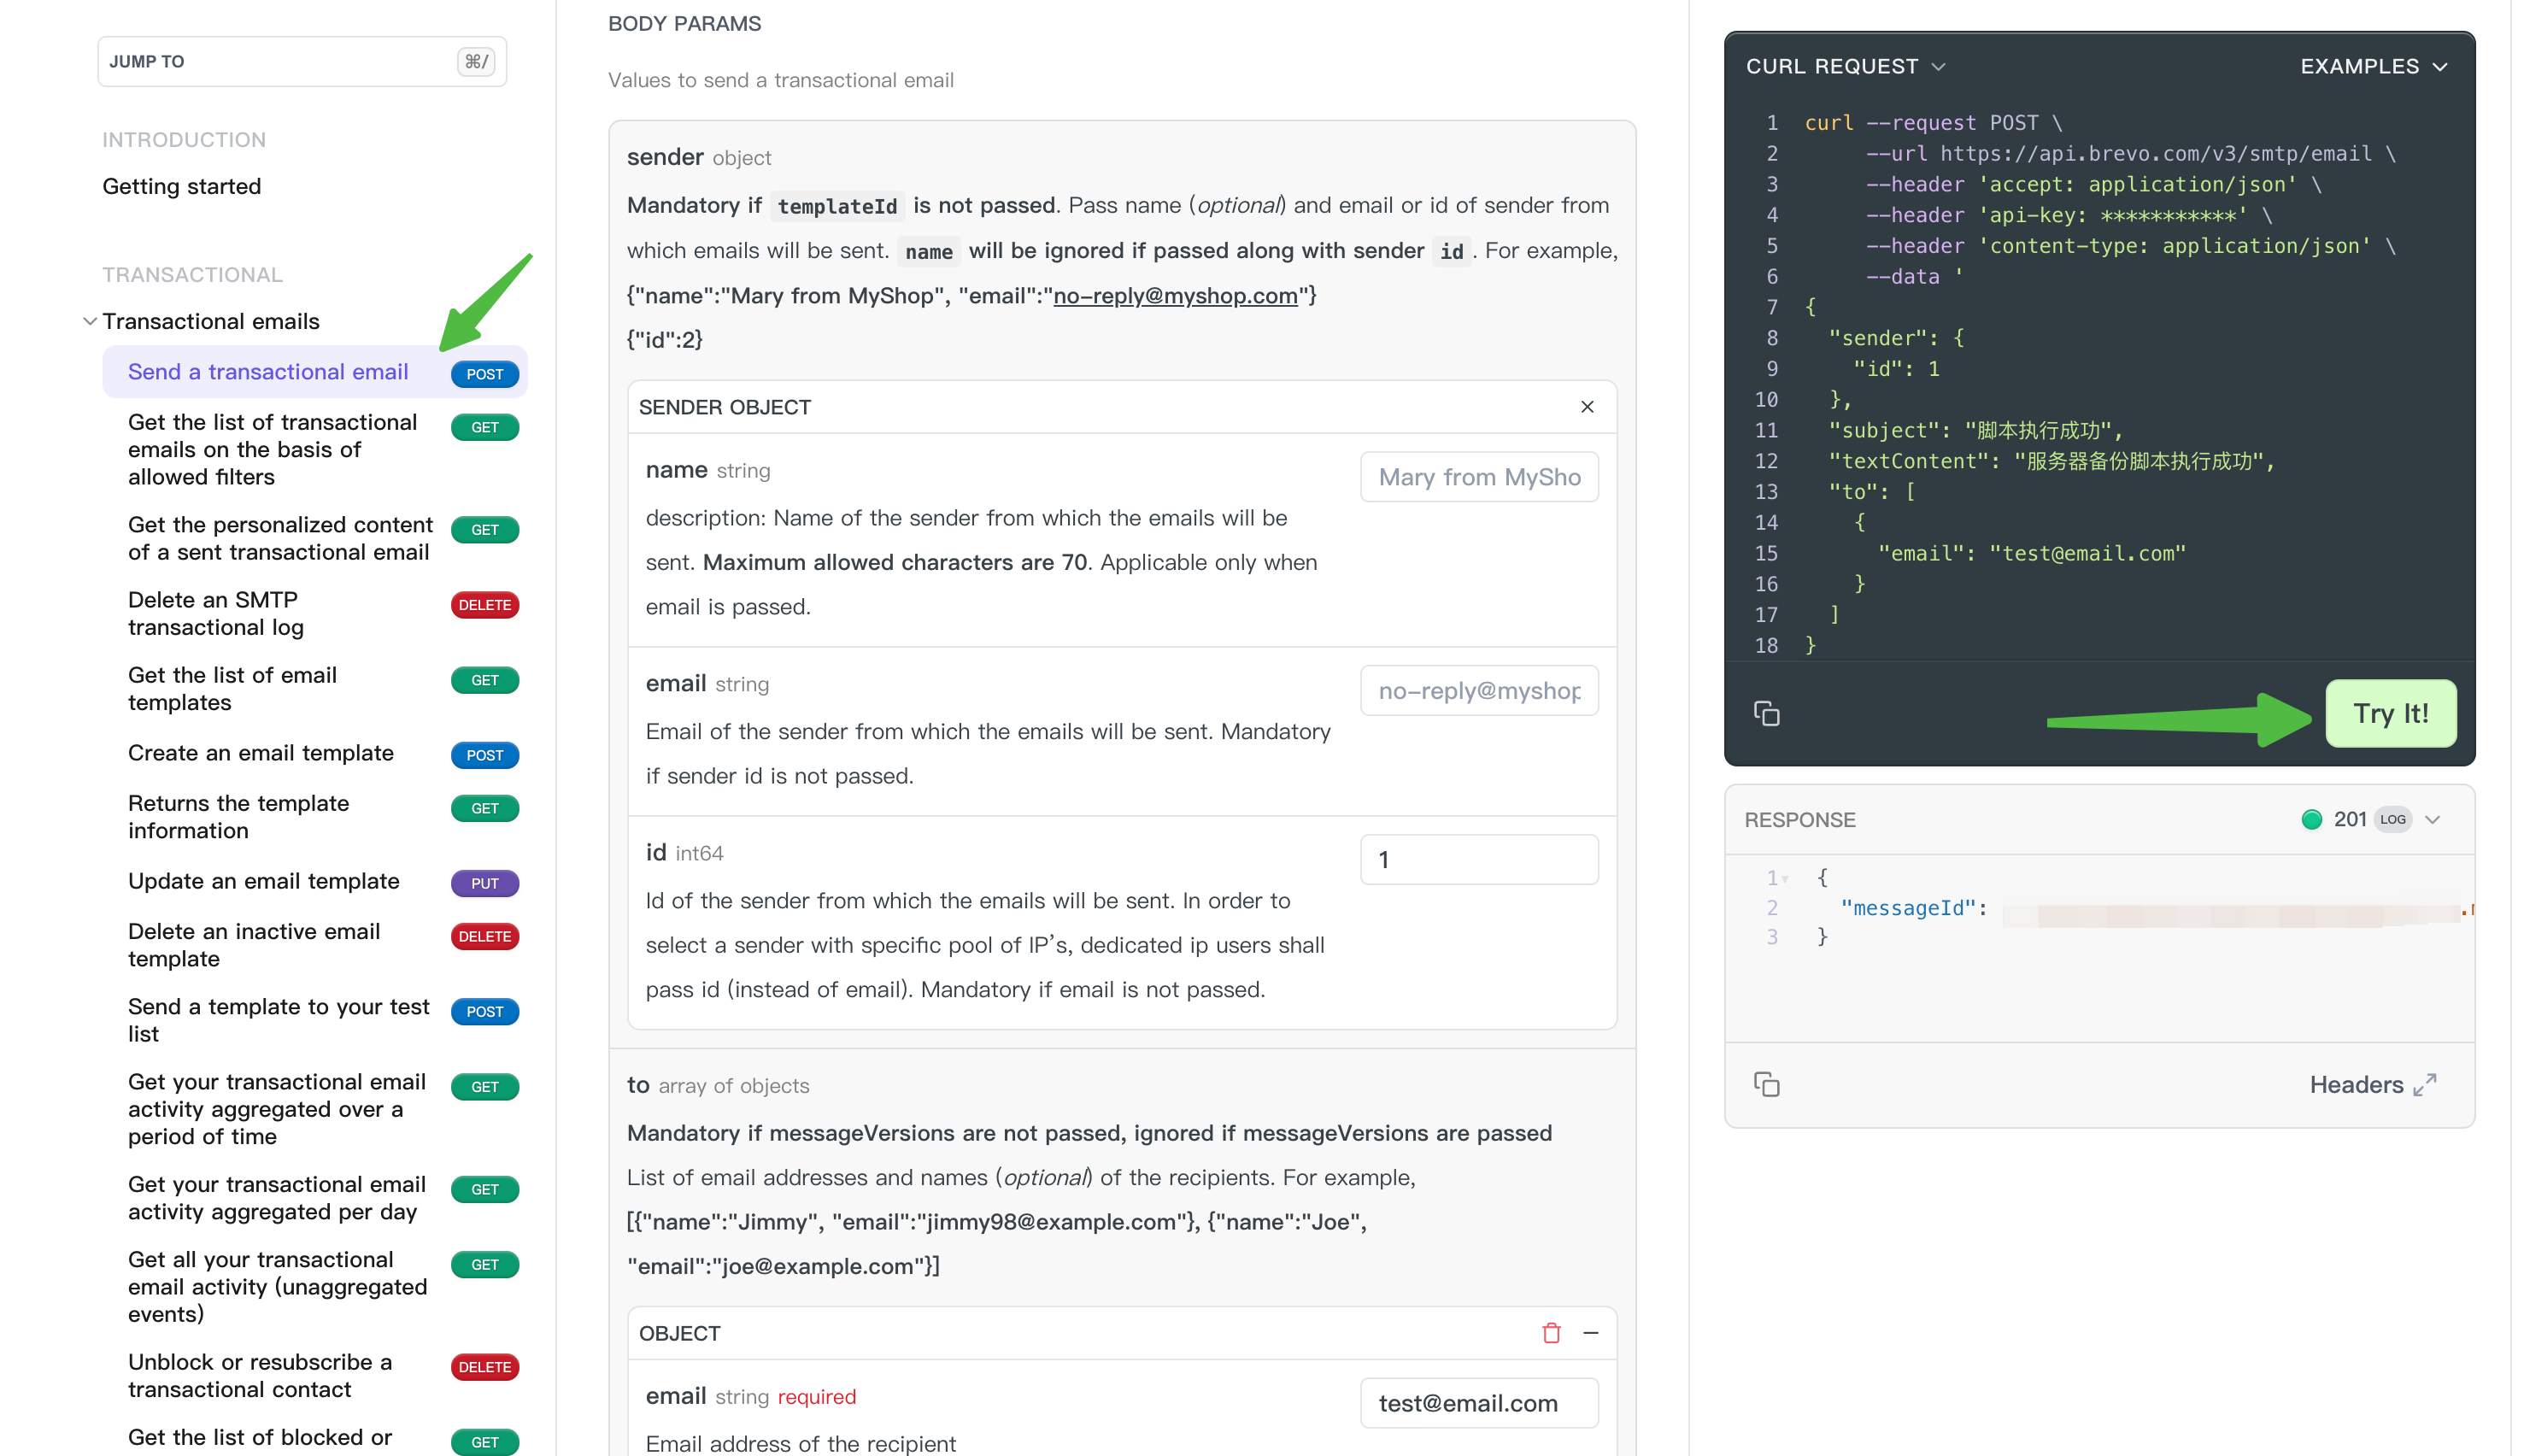This screenshot has height=1456, width=2524.
Task: Click the api-key header line in code
Action: click(x=2069, y=215)
